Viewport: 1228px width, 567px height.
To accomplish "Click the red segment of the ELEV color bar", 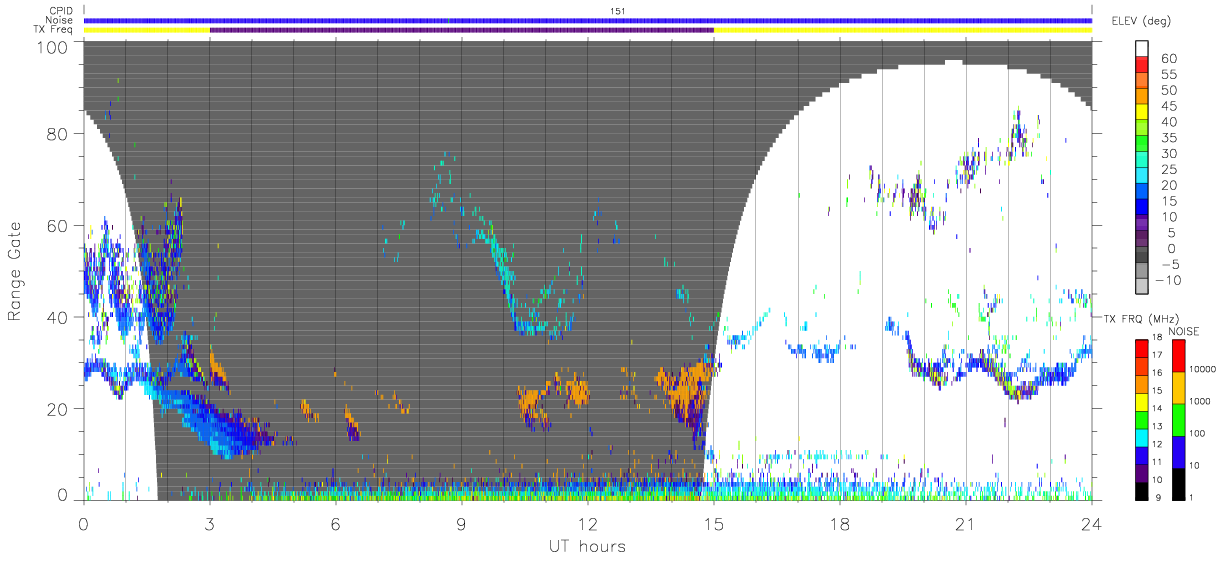I will pos(1142,65).
